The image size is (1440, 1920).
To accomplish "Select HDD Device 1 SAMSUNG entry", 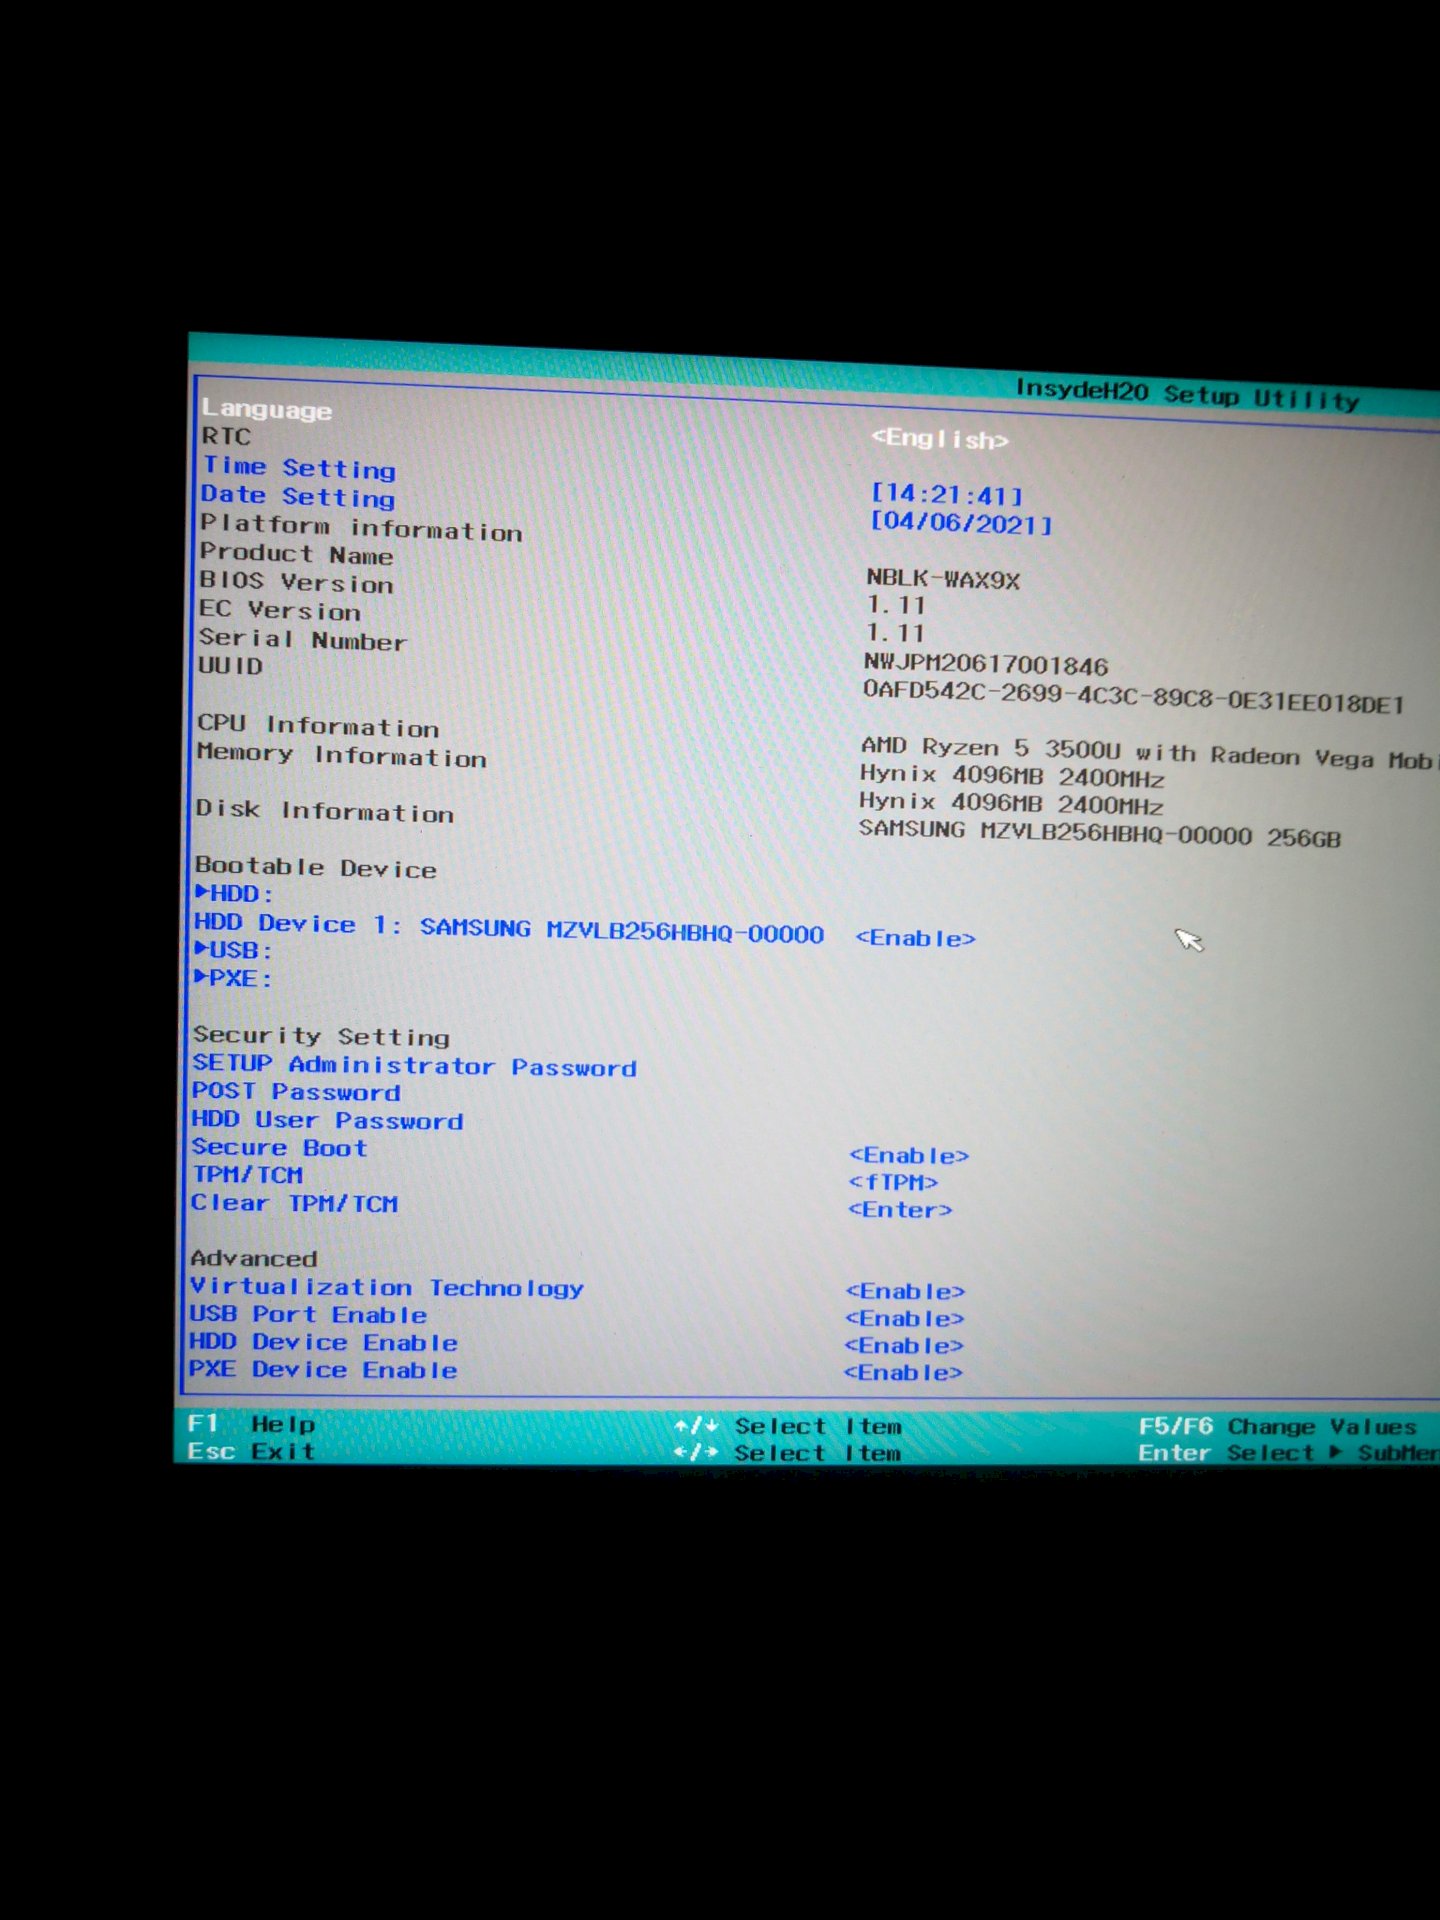I will point(509,928).
